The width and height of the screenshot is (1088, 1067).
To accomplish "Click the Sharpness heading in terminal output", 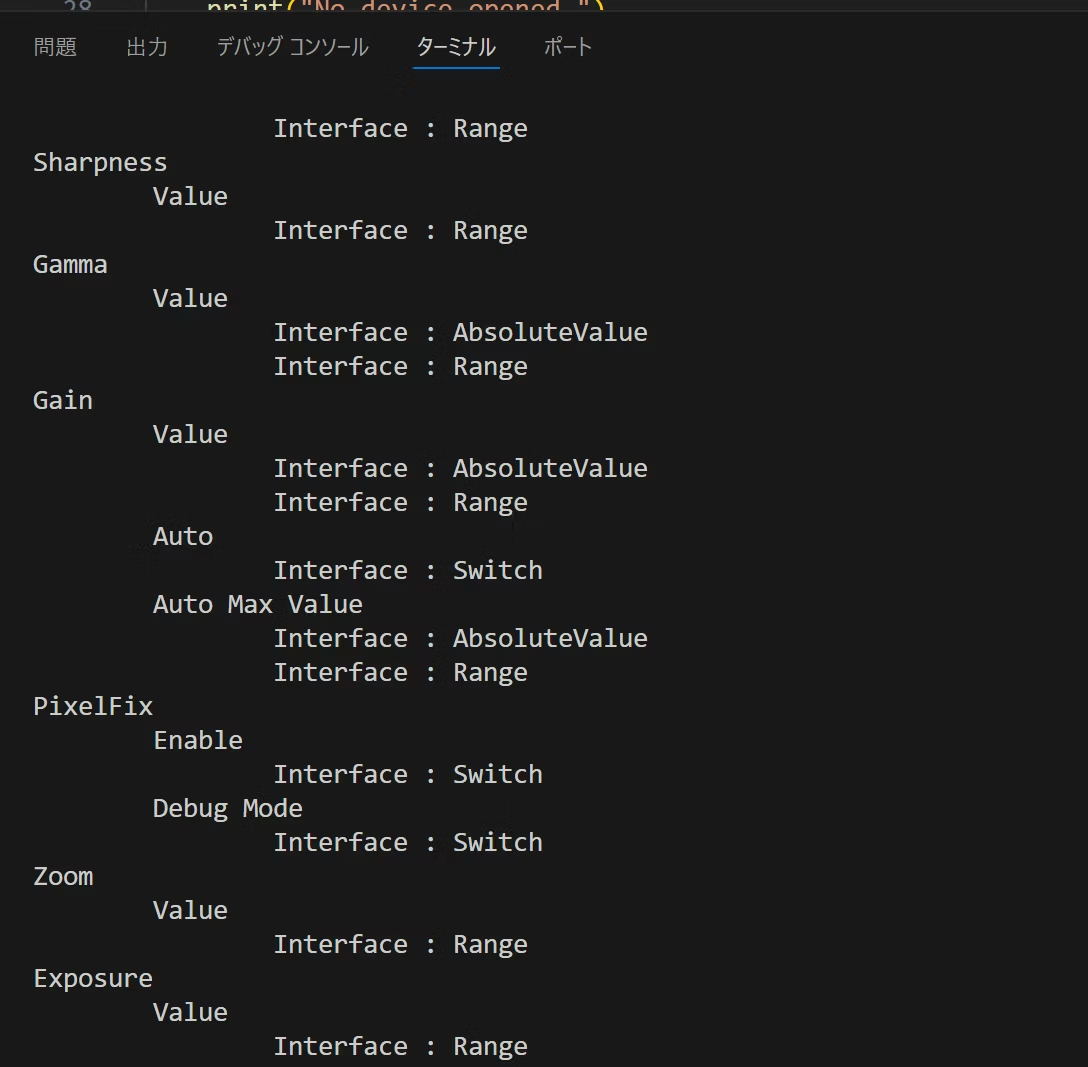I will [100, 162].
